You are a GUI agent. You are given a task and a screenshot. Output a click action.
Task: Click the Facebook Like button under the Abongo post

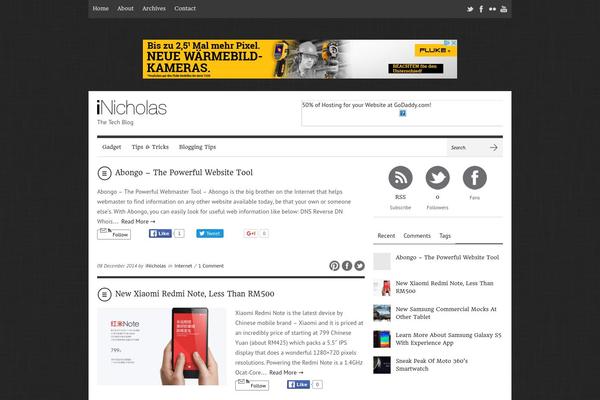[160, 233]
